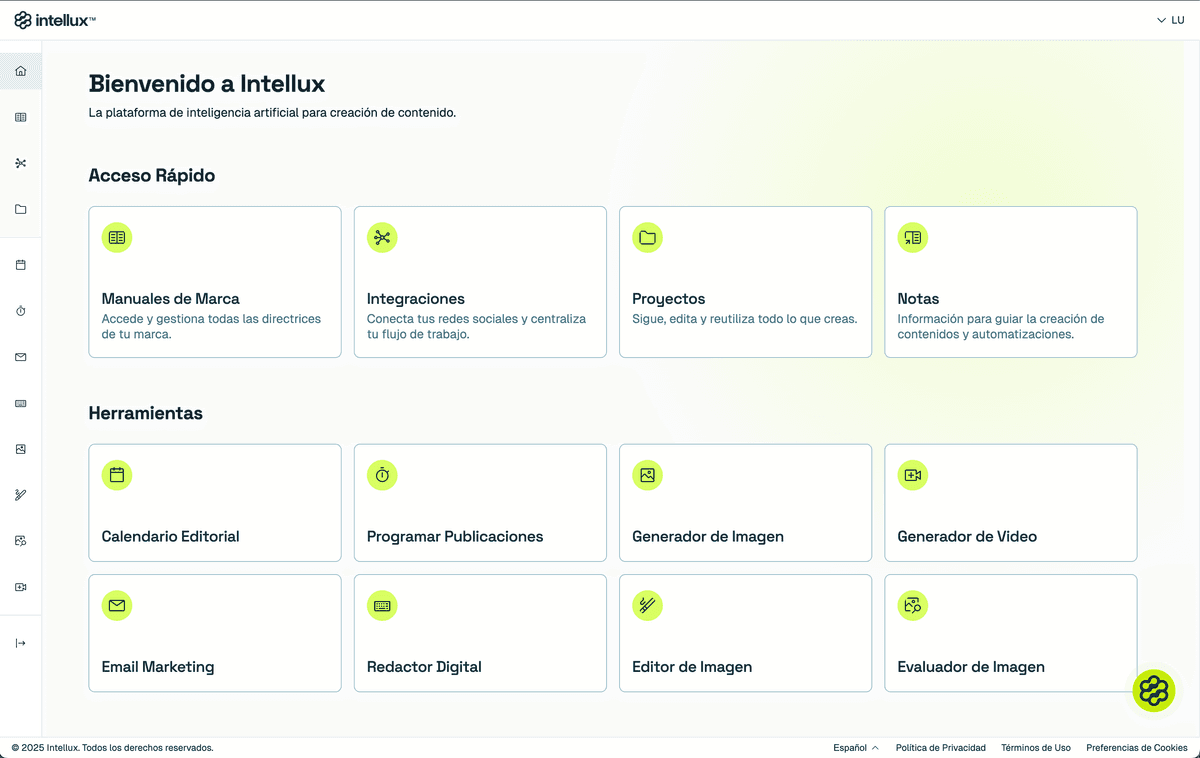Viewport: 1200px width, 758px height.
Task: Open the Español language selector
Action: coord(856,747)
